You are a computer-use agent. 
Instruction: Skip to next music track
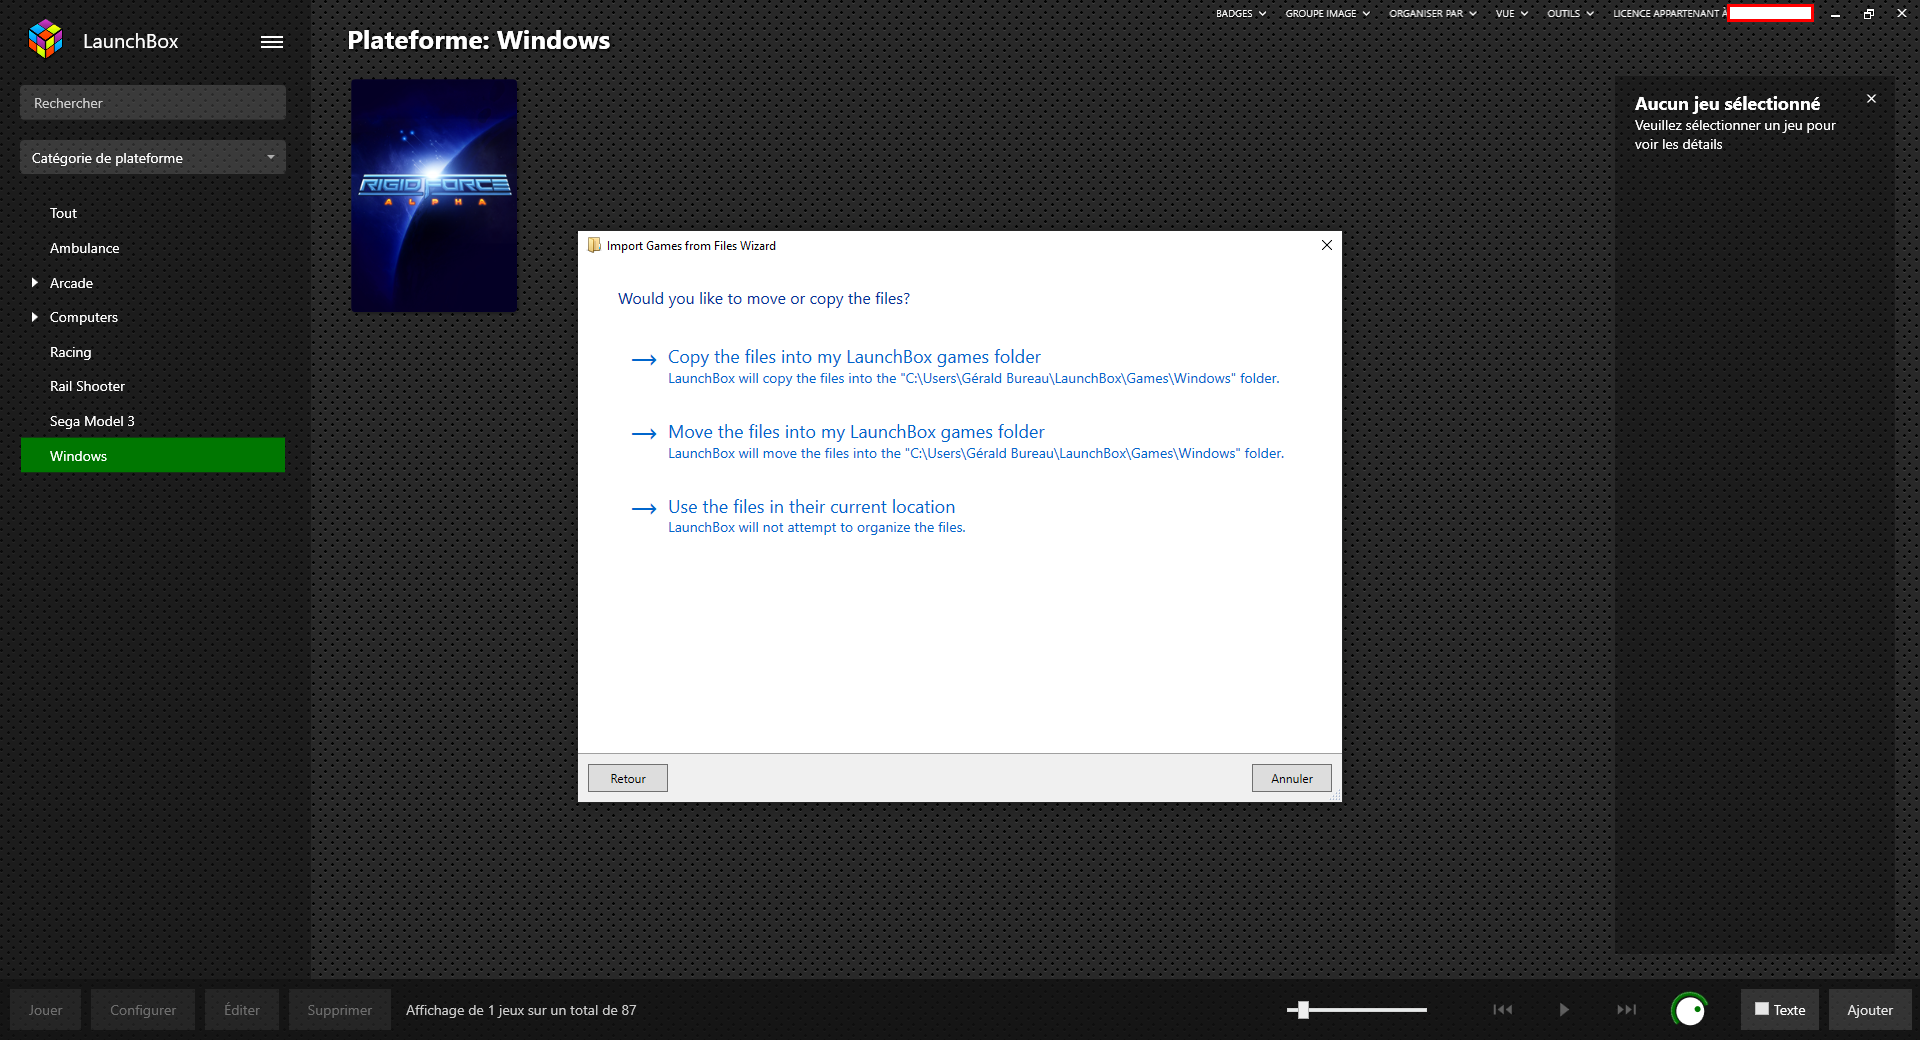click(x=1627, y=1010)
